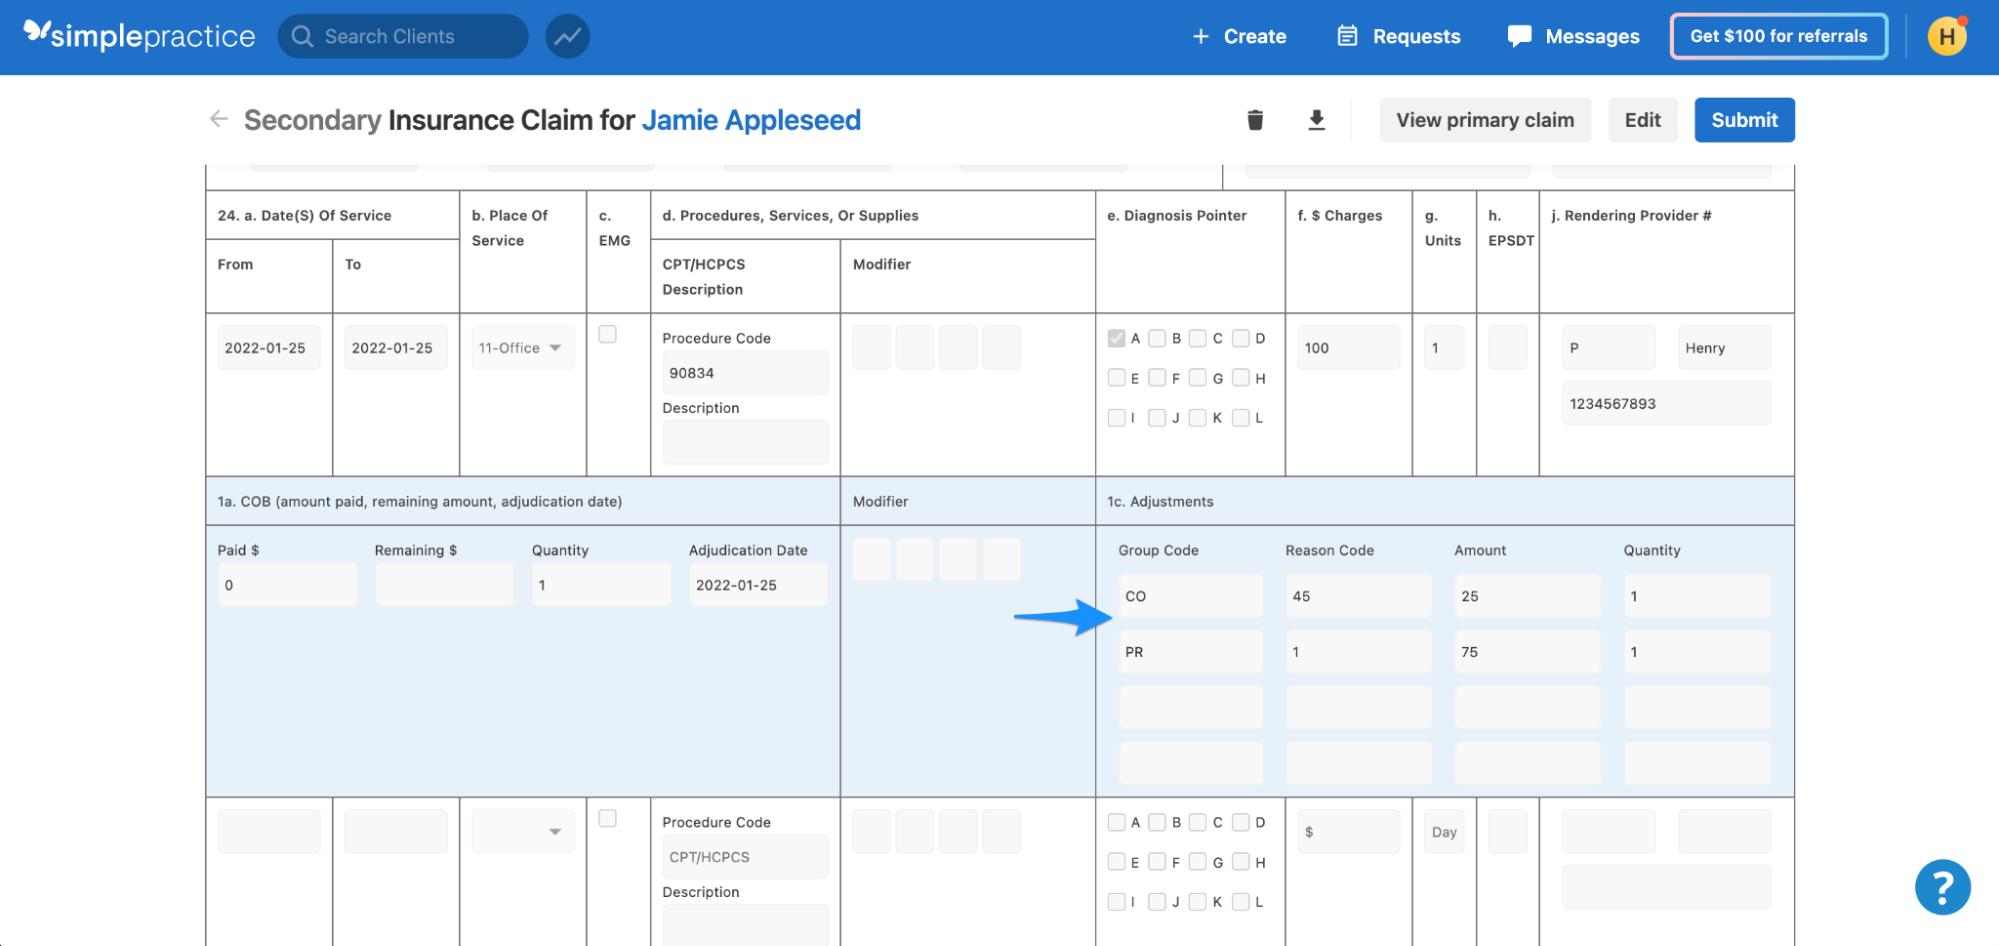Download the claim with the download icon
Screen dimensions: 1999x946
pyautogui.click(x=1316, y=119)
